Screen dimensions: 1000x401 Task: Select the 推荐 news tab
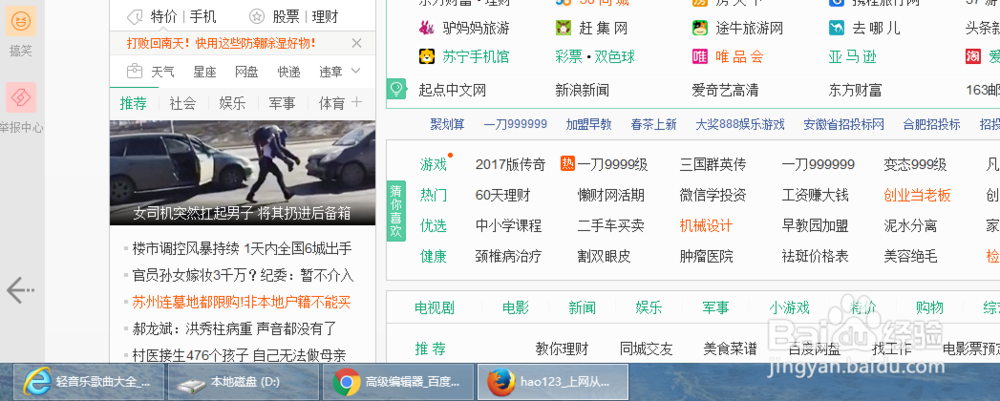(133, 103)
